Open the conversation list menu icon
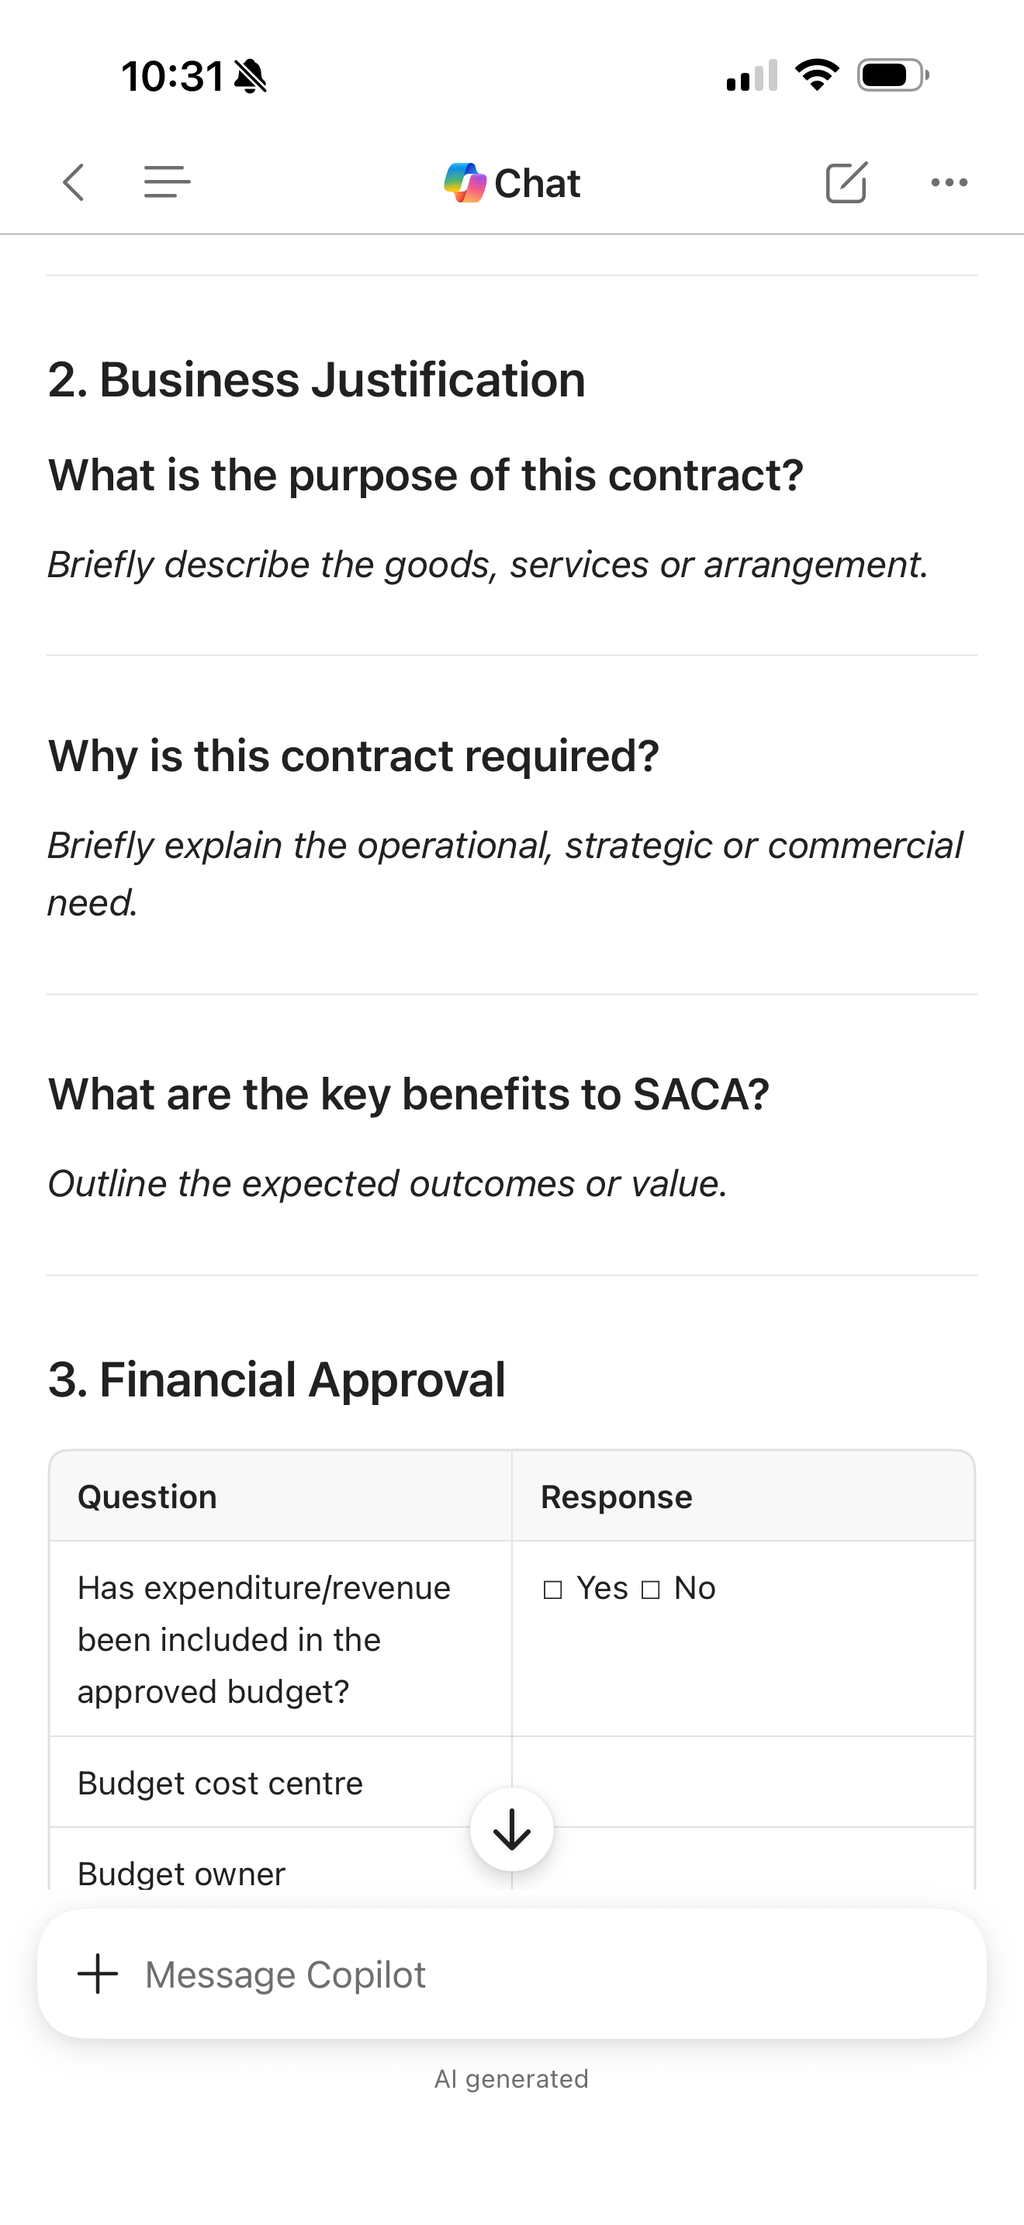1024x2225 pixels. (167, 182)
